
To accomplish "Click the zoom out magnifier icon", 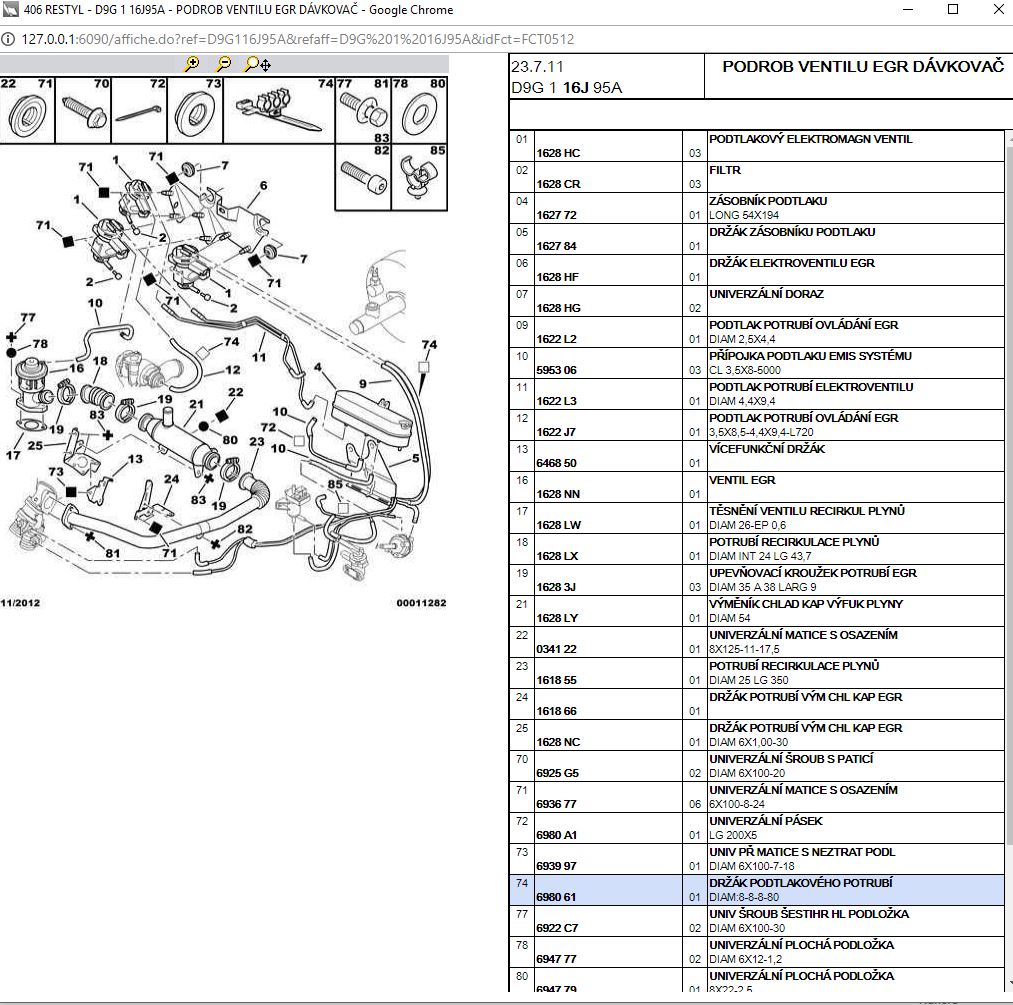I will pos(224,64).
